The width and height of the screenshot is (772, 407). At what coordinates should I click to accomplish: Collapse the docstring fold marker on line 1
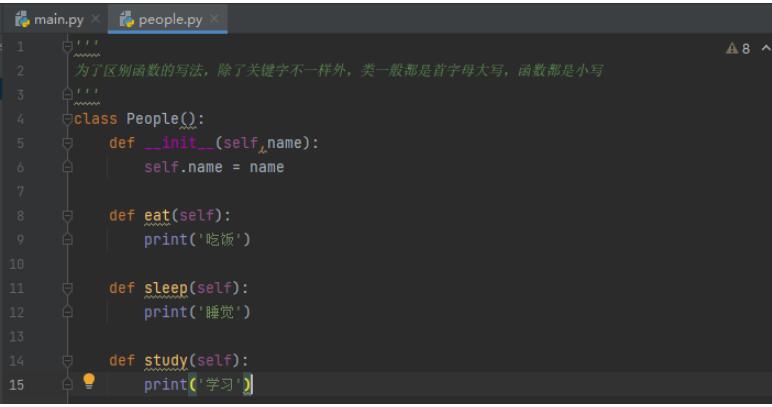point(67,46)
